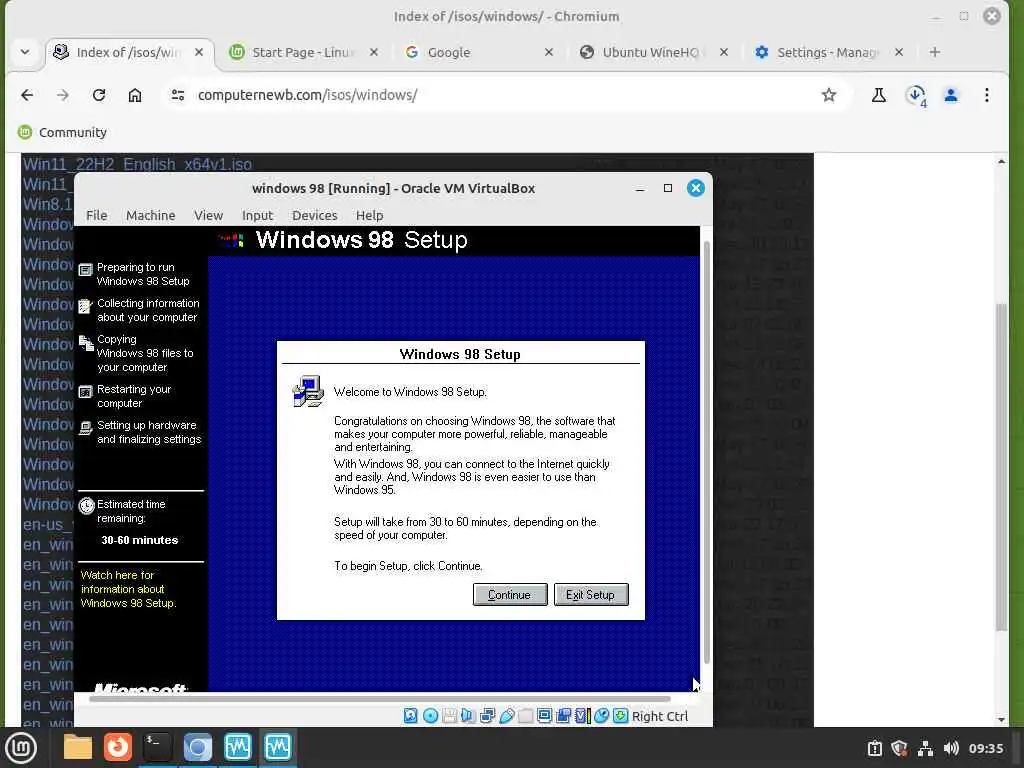This screenshot has width=1024, height=768.
Task: Close the Google tab
Action: pos(549,52)
